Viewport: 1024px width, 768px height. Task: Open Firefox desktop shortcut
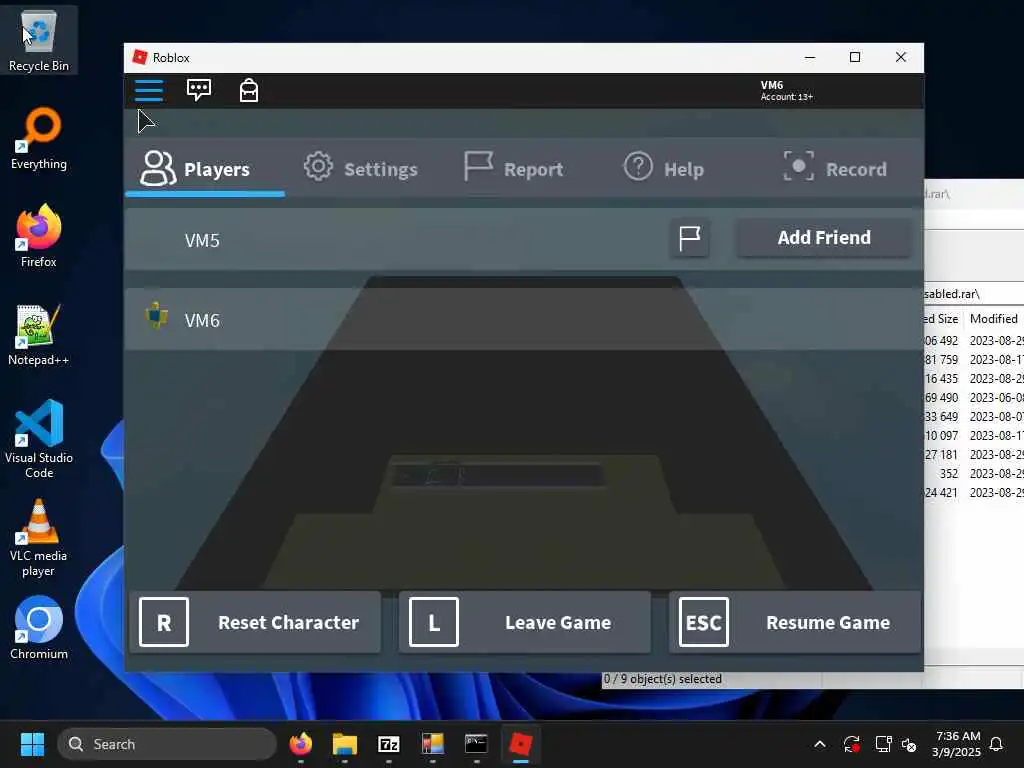pos(39,236)
